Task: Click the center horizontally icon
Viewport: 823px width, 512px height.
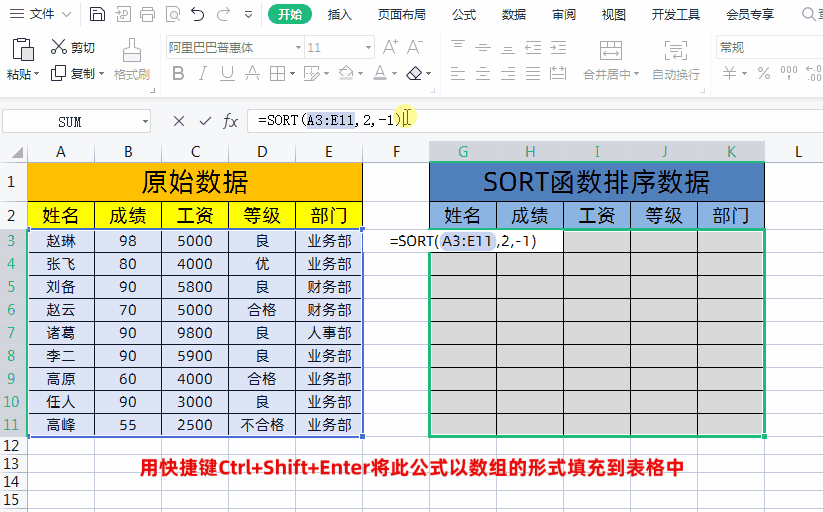Action: 483,74
